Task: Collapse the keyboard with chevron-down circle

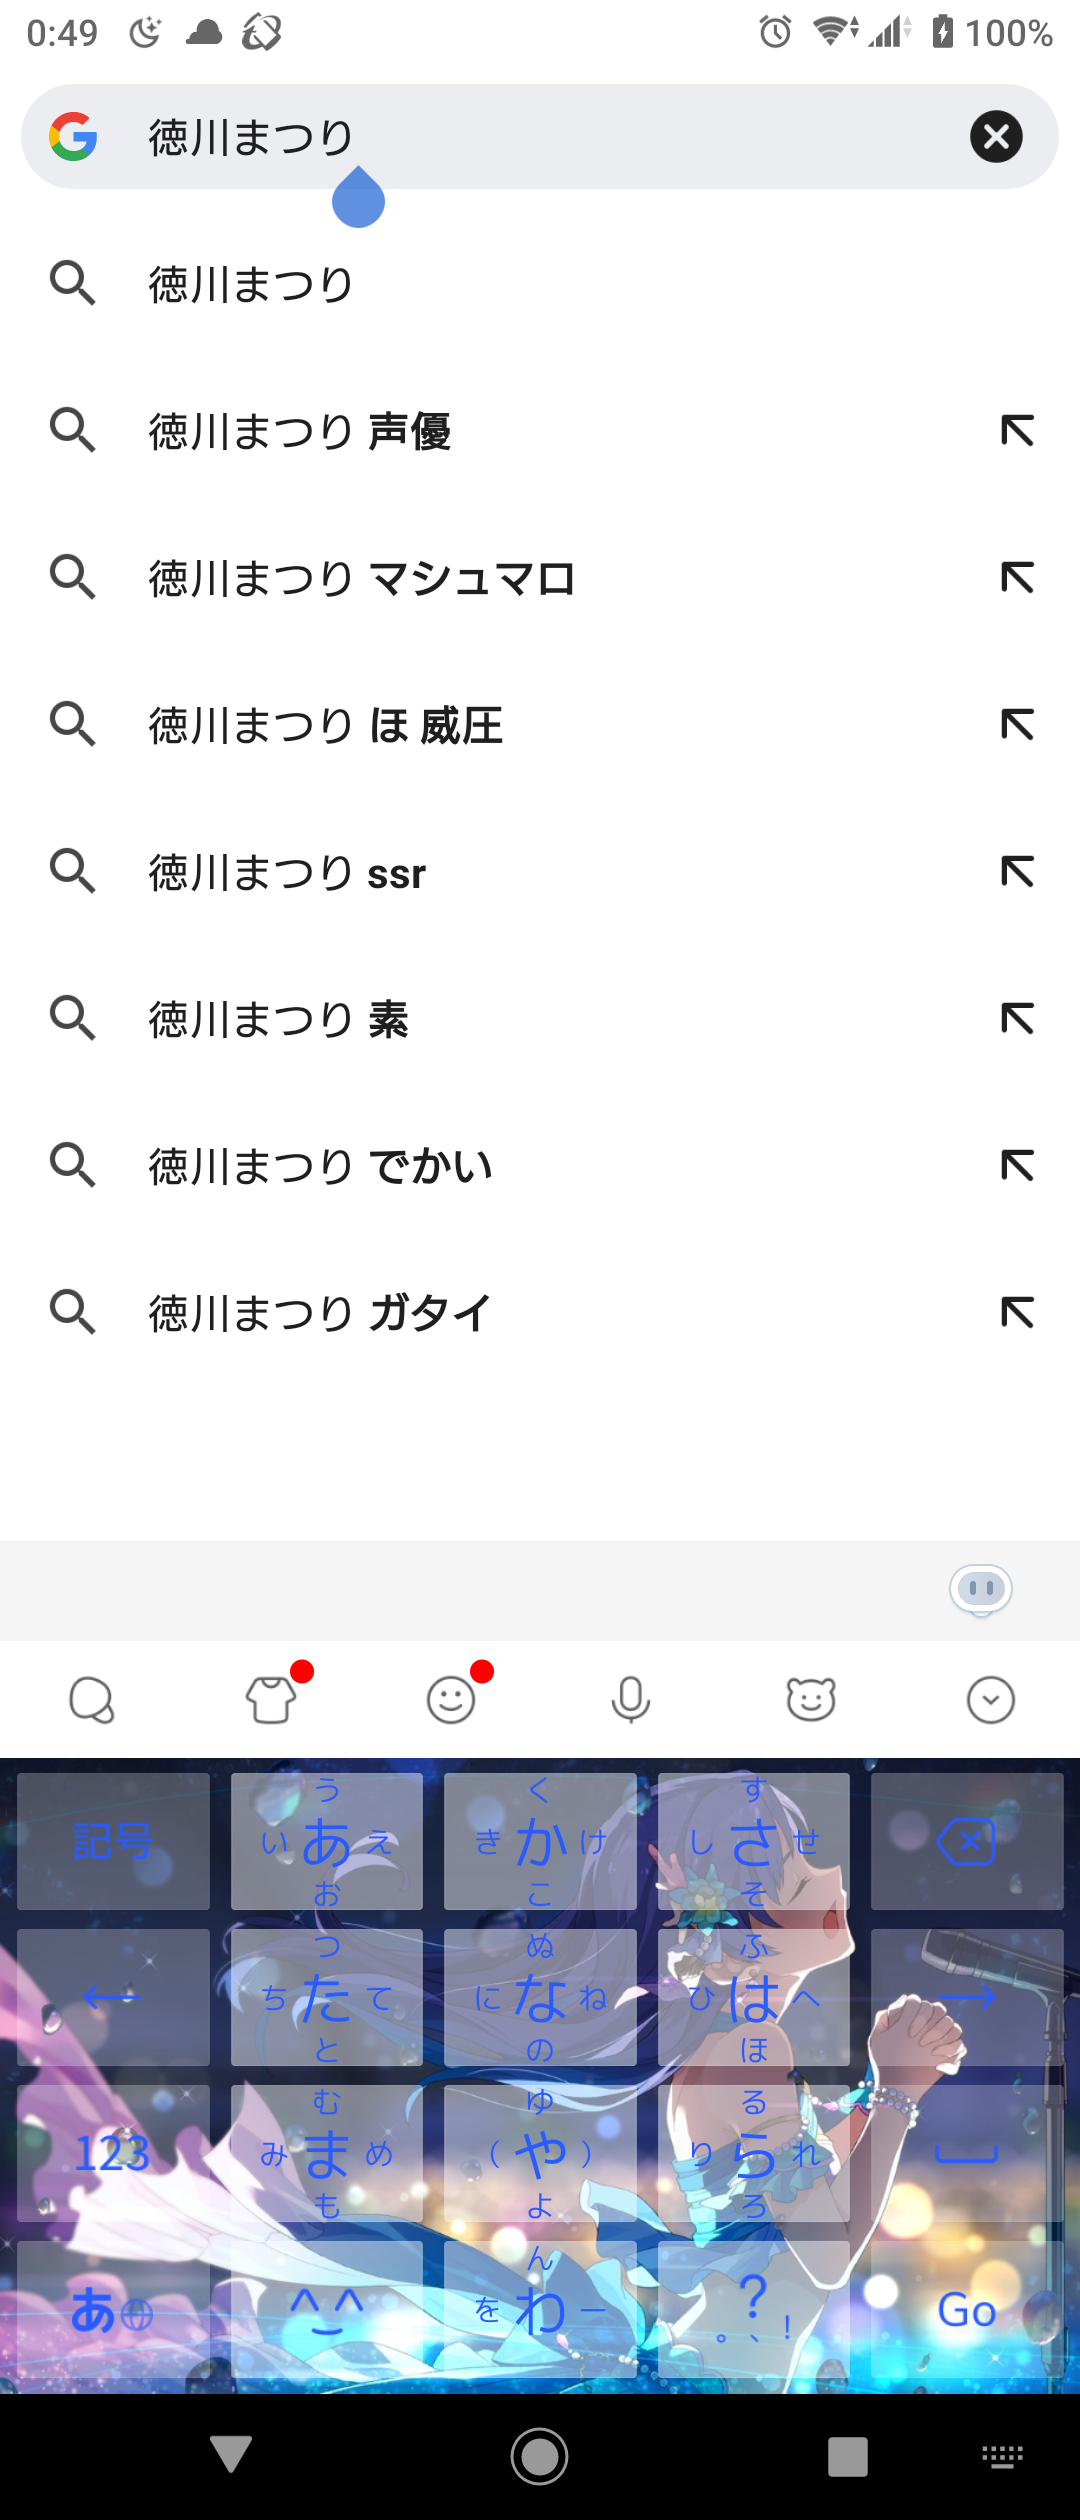Action: click(991, 1699)
